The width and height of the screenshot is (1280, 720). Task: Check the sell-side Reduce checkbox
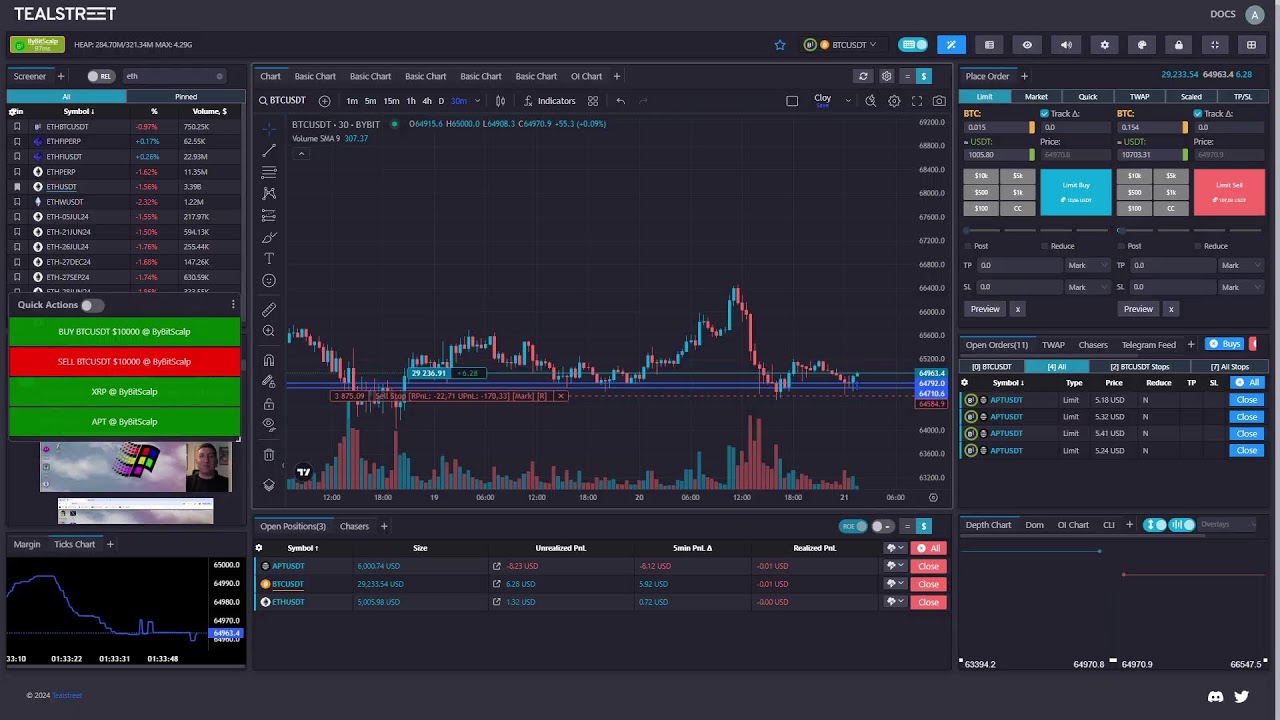tap(1198, 246)
